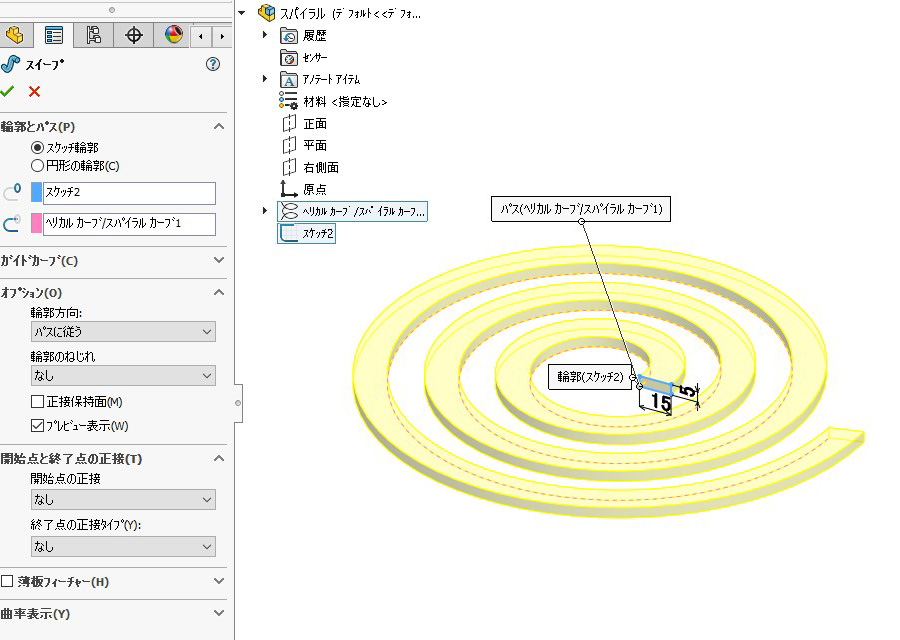Open the DimXpertManager crosshair tab
The image size is (900, 640).
(134, 36)
